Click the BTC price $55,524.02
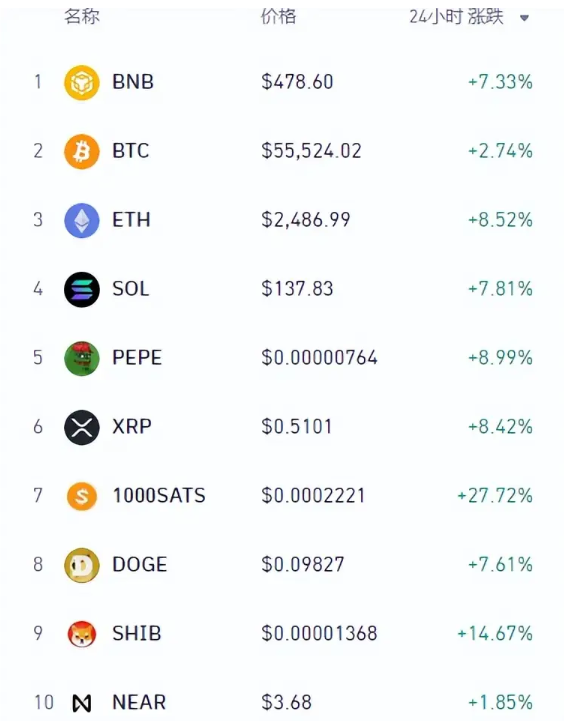Screen dimensions: 564x721 coord(311,151)
